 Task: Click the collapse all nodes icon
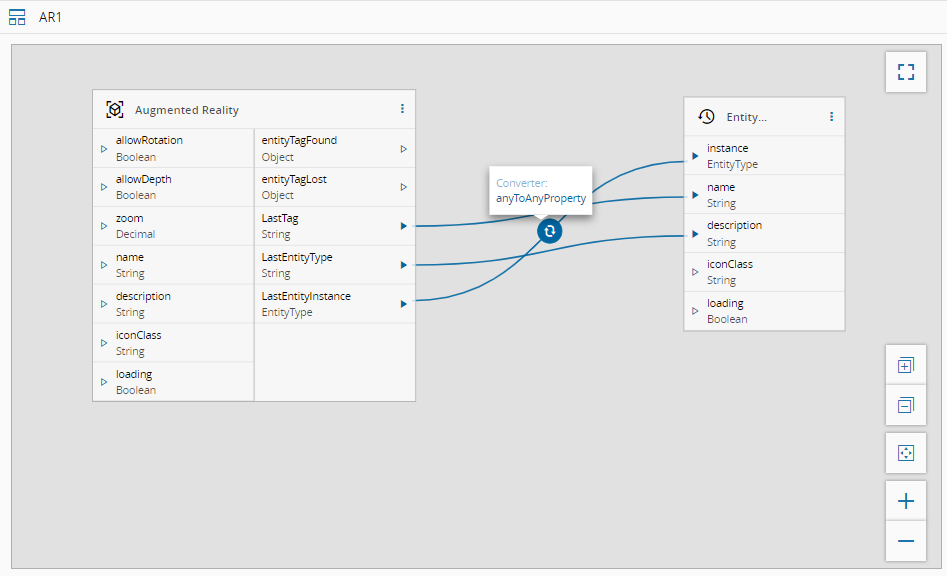click(x=905, y=405)
